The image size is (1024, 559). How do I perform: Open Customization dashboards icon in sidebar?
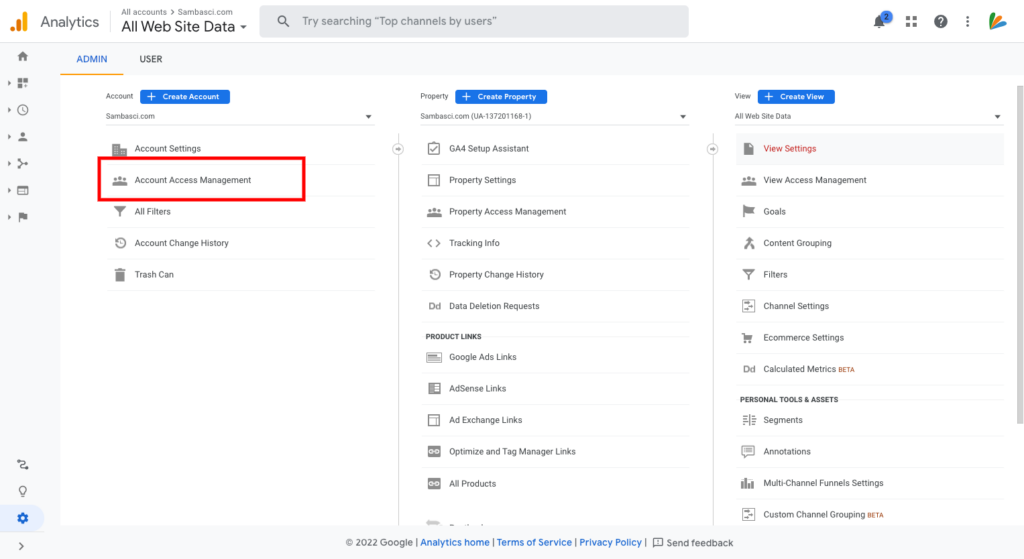[23, 83]
